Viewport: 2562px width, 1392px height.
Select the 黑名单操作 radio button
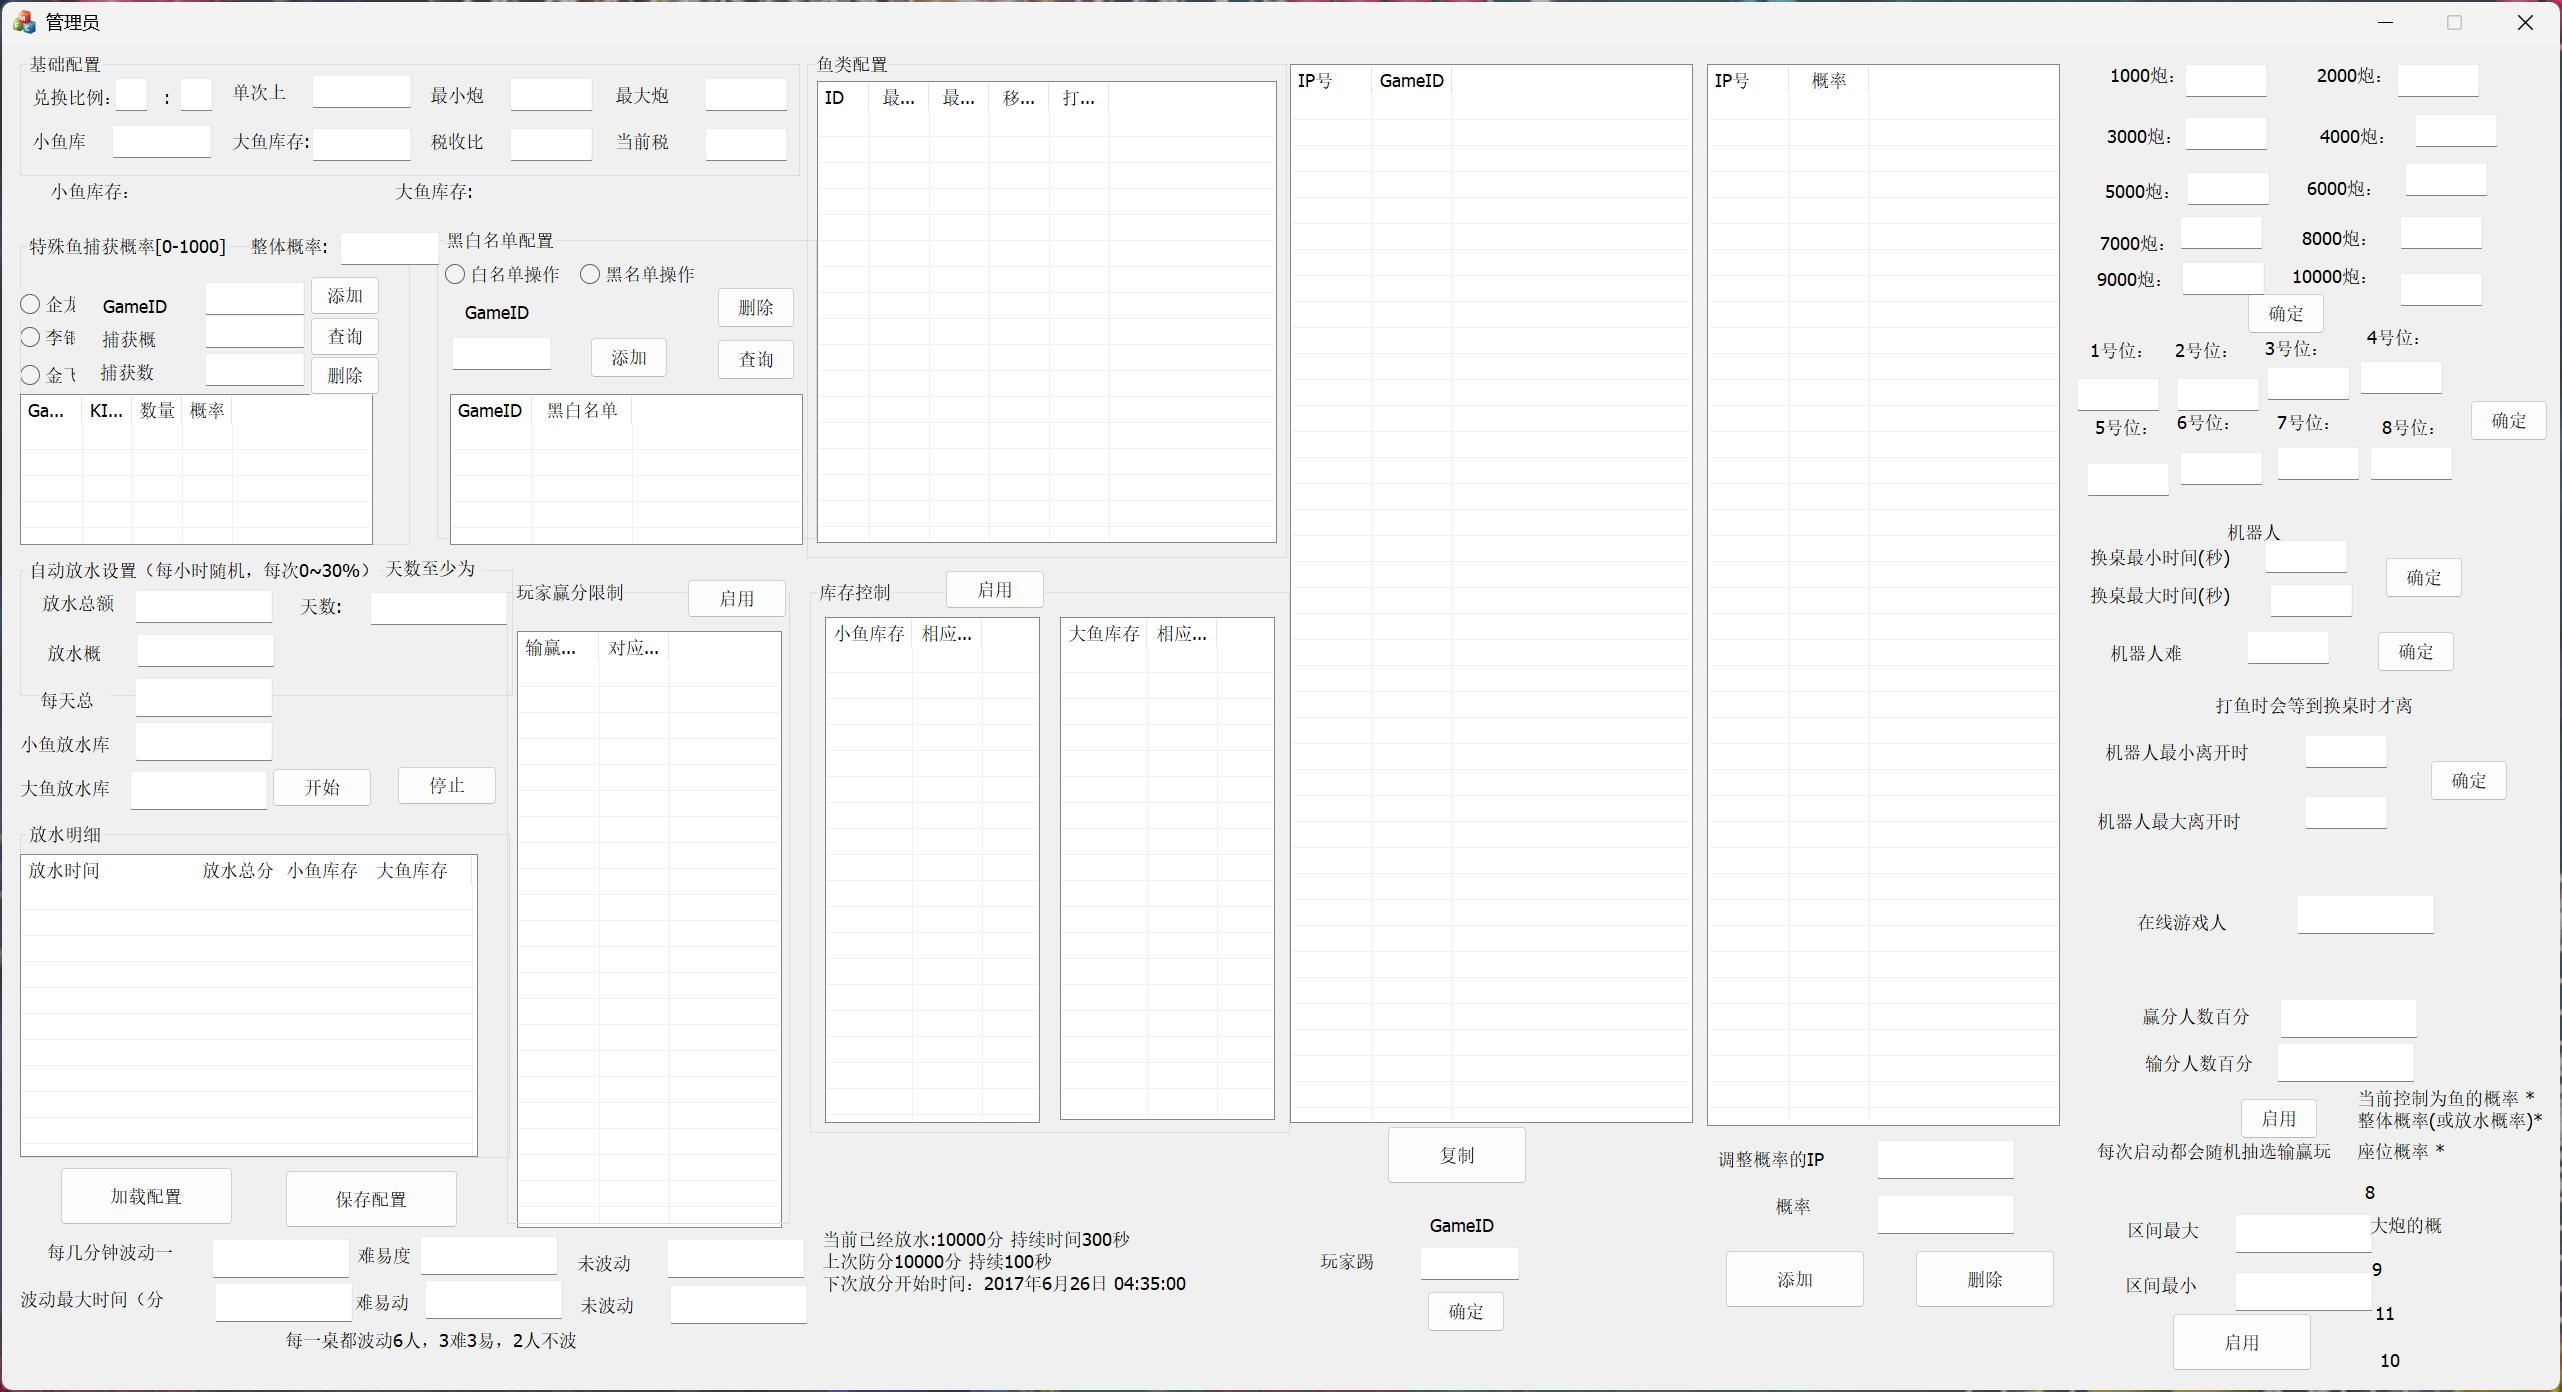point(591,274)
